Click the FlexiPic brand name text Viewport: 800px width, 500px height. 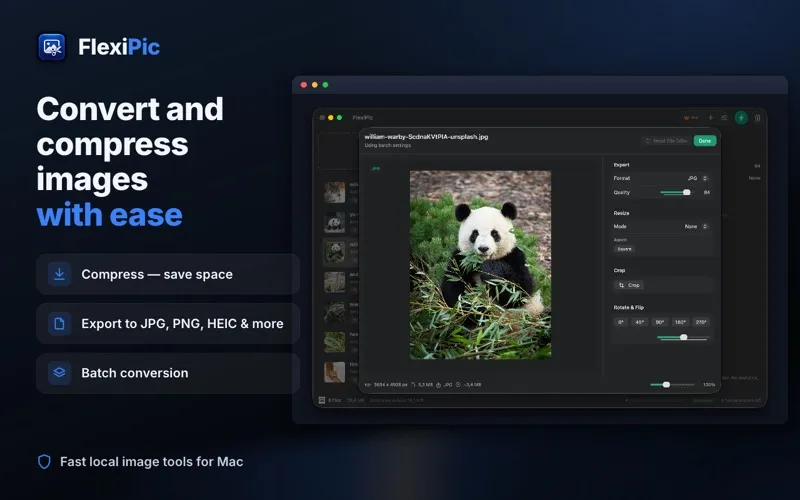[x=119, y=47]
